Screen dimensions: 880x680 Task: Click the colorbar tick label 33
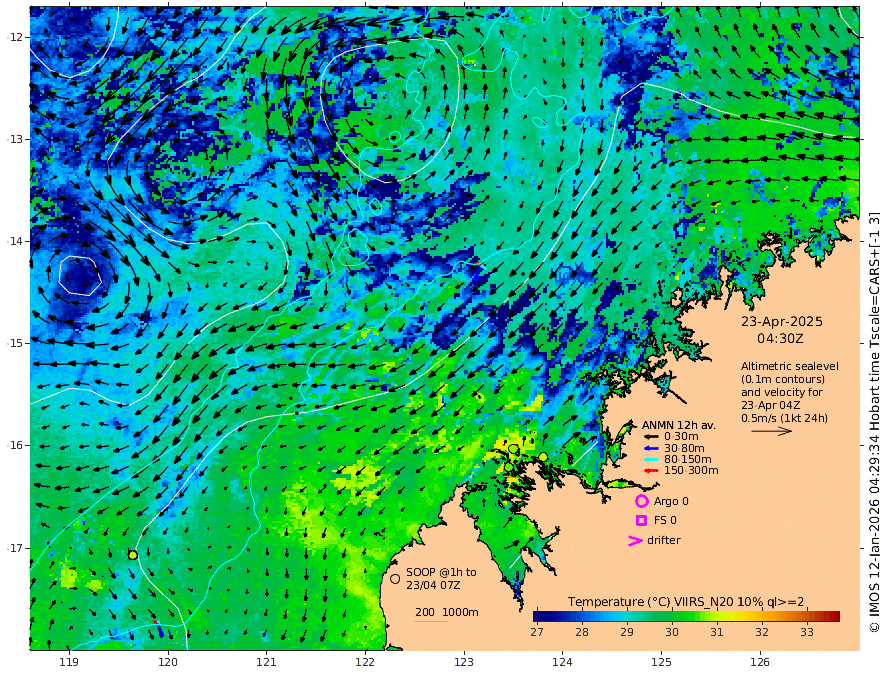pos(806,632)
